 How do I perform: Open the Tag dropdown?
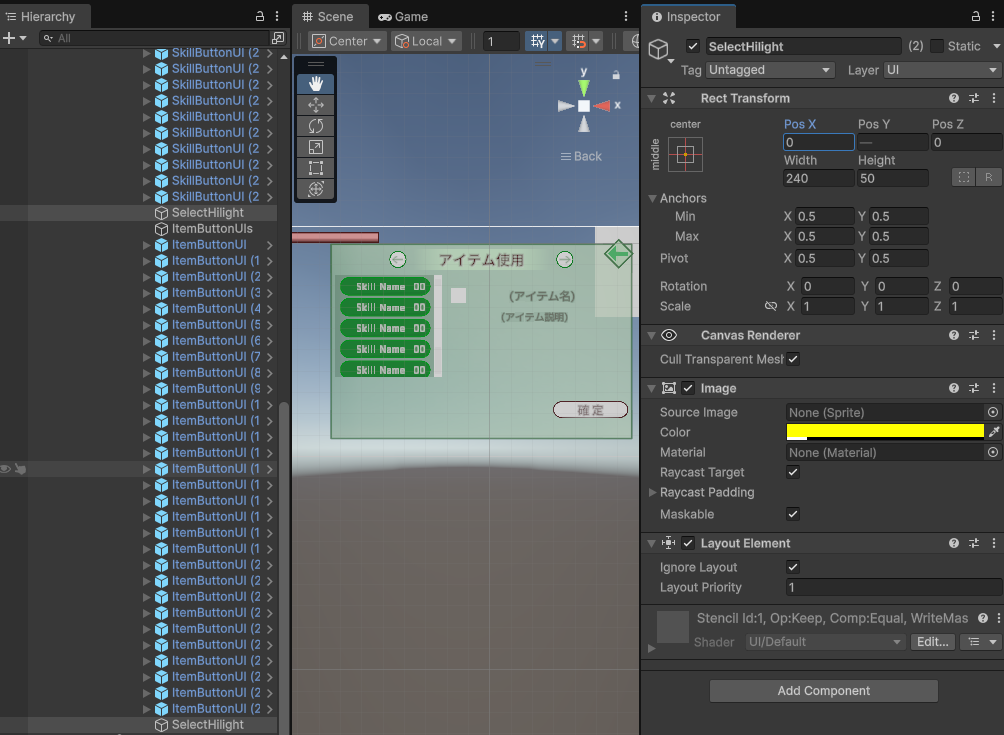[769, 70]
